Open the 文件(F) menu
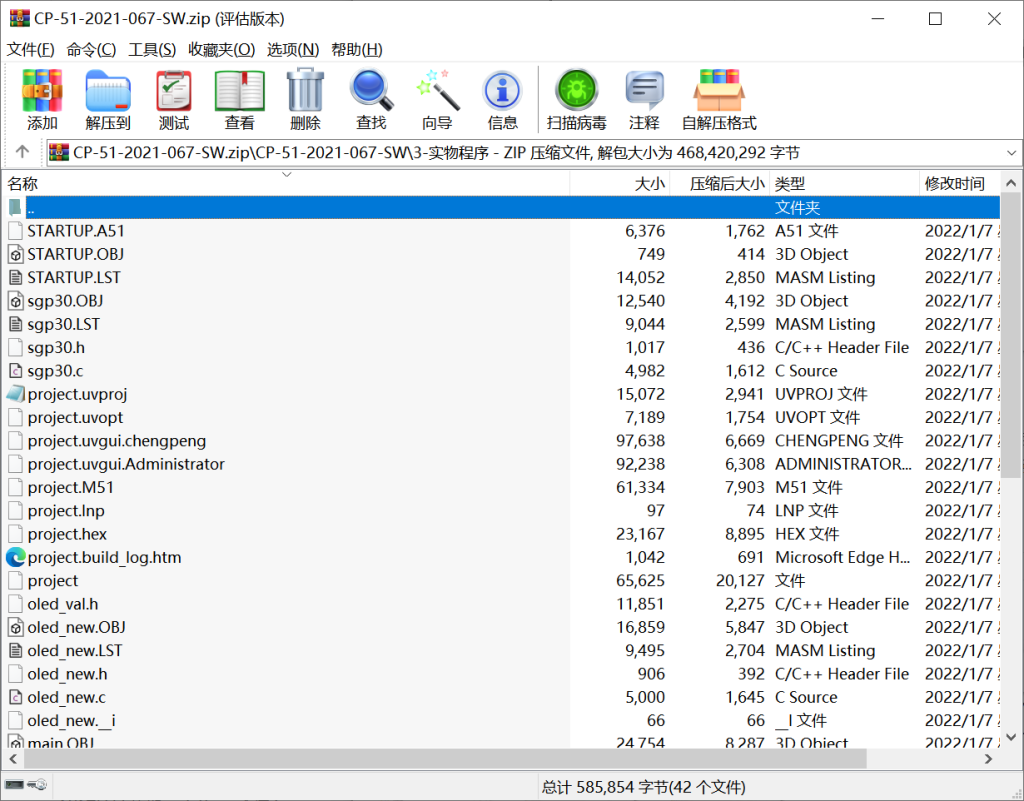The image size is (1024, 801). pyautogui.click(x=31, y=50)
